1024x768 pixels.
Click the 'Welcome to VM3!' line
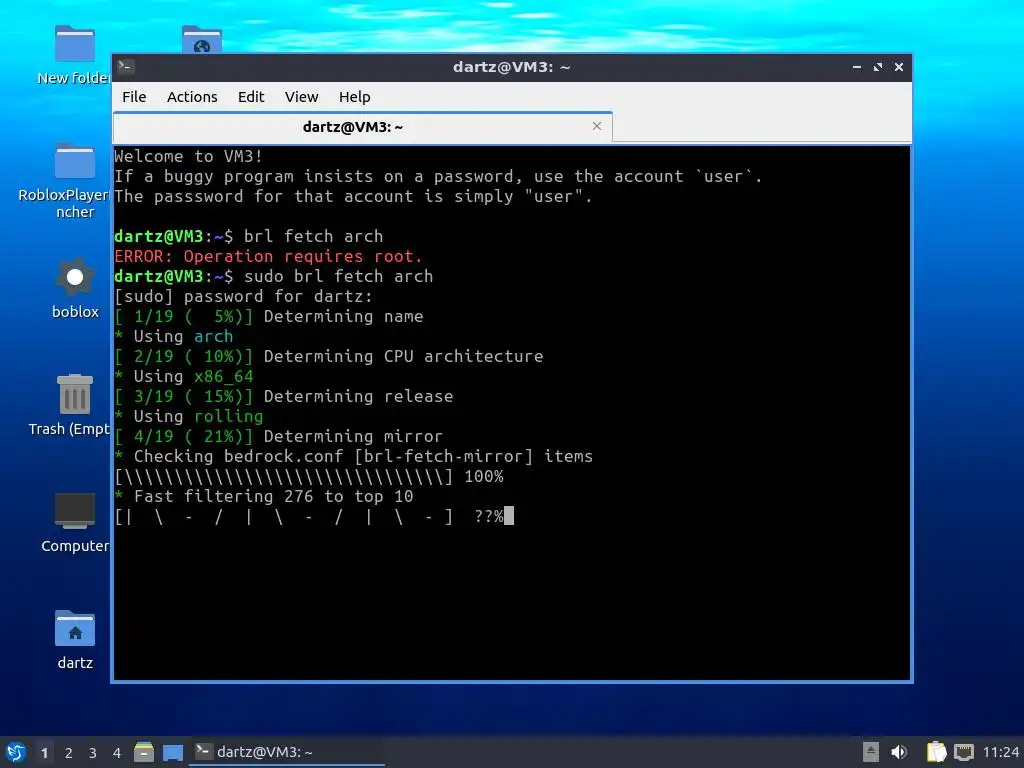pos(188,156)
